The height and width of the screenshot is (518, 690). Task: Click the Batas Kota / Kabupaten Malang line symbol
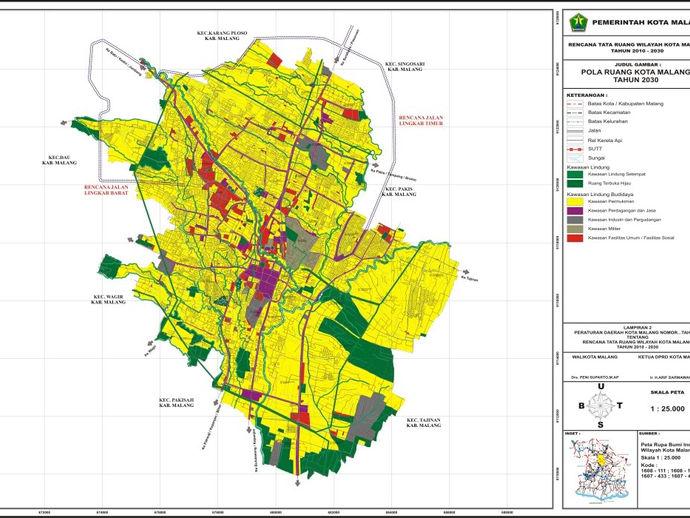point(575,104)
